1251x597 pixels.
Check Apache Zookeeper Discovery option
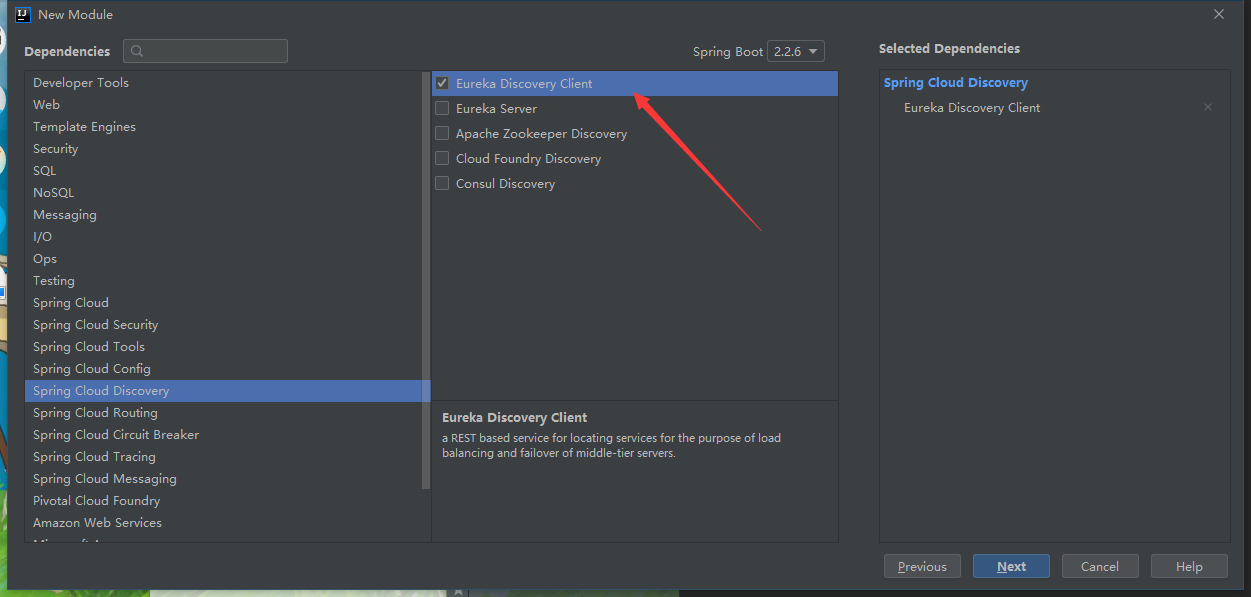(442, 134)
